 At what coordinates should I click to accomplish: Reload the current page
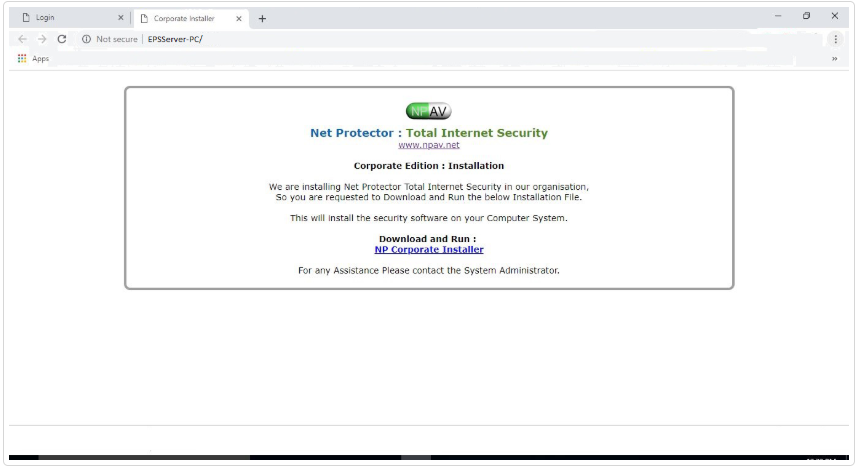62,39
